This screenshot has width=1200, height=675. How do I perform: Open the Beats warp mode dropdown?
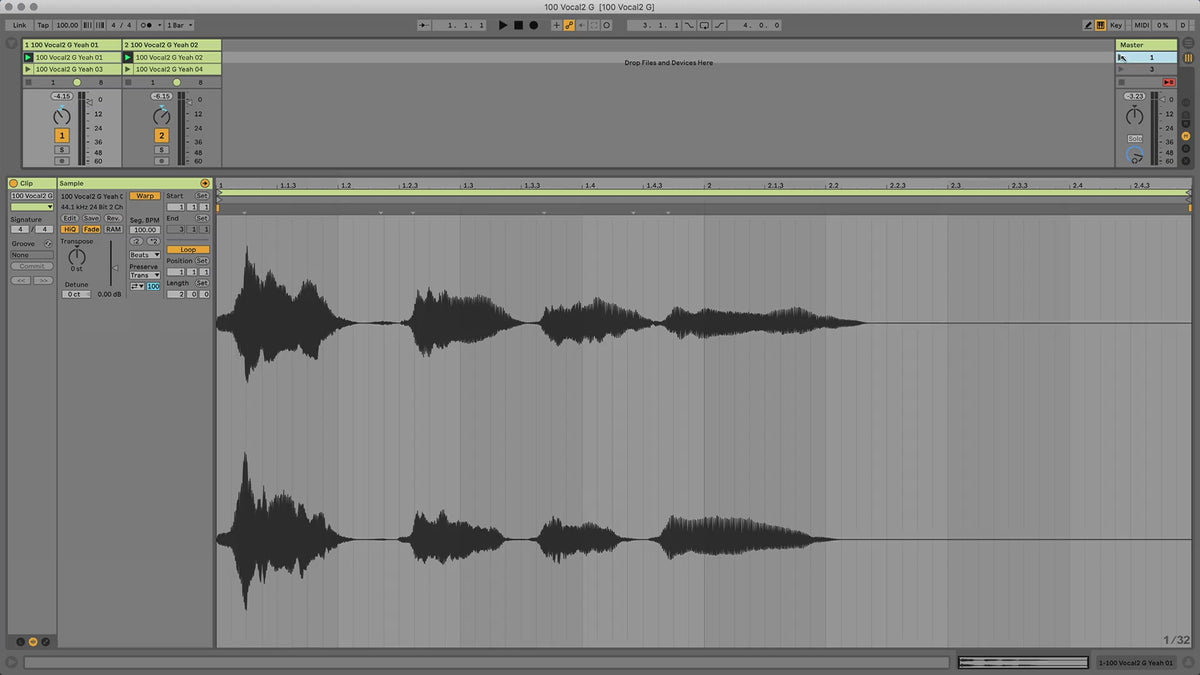(x=144, y=255)
